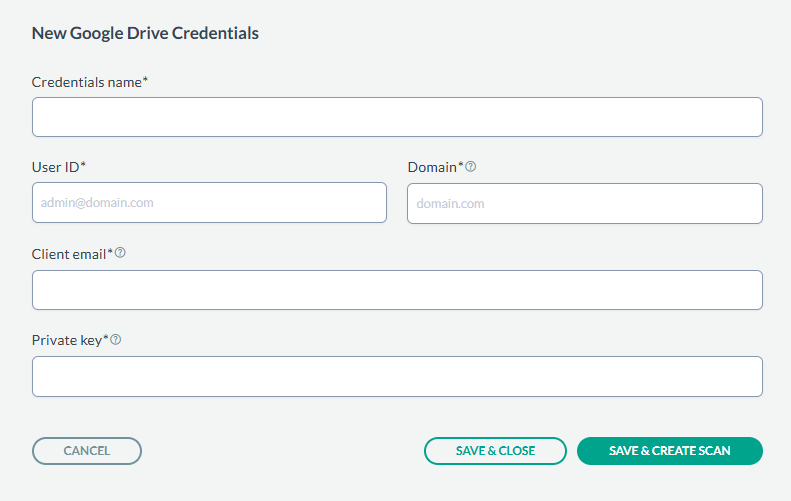Select the Domain input field
The image size is (791, 501).
point(585,203)
